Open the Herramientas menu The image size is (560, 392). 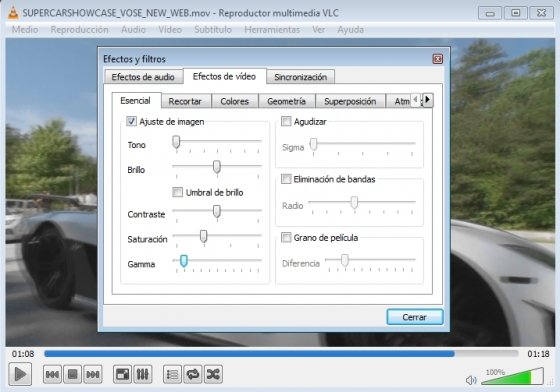point(272,30)
